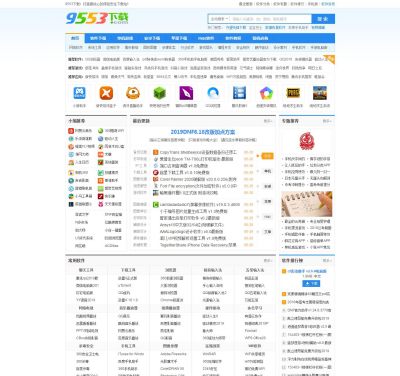
Task: Click the blue download button in ranking panel
Action: click(x=311, y=283)
